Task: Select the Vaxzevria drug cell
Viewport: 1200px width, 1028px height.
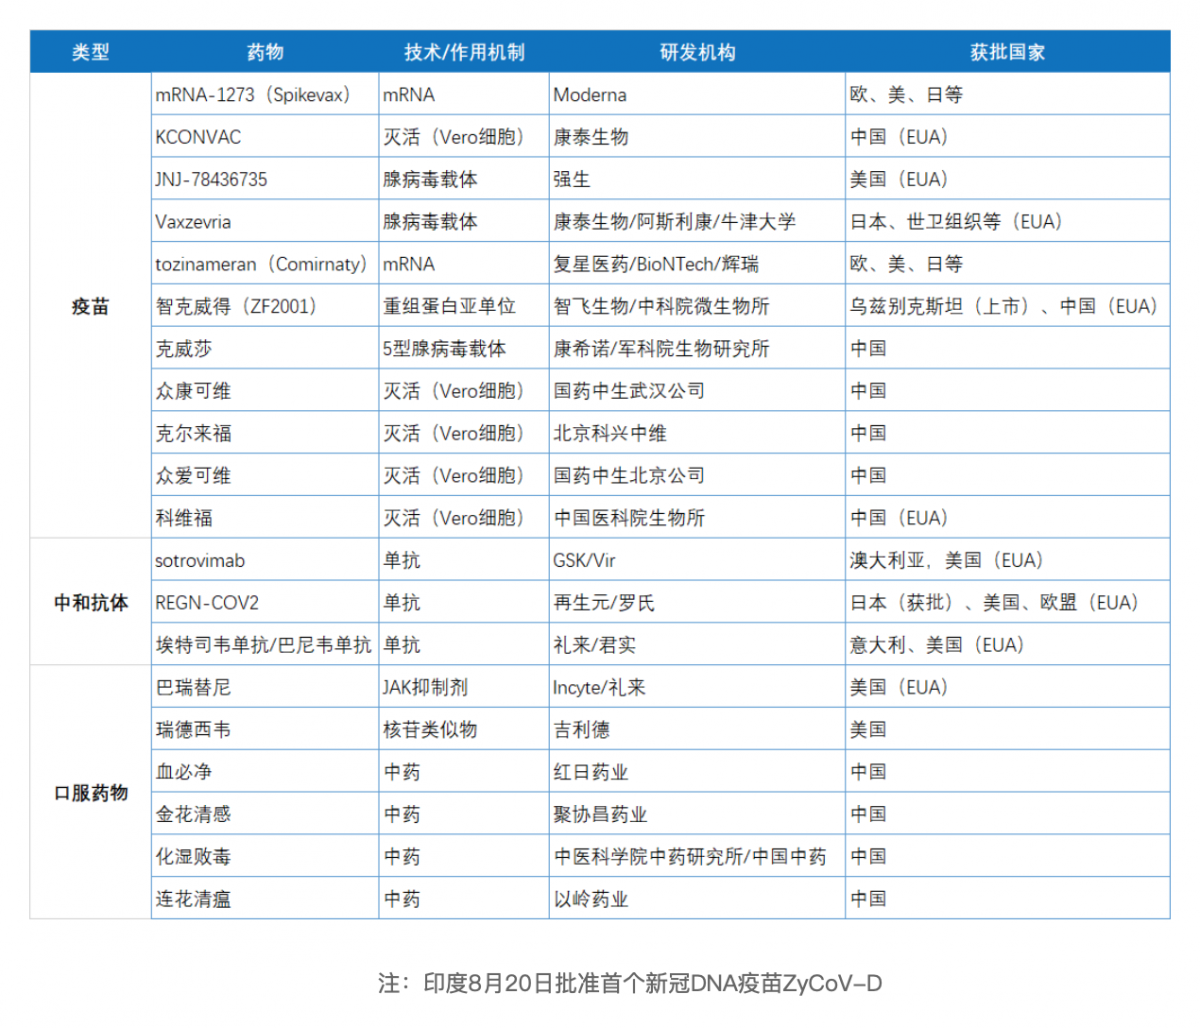Action: click(265, 221)
